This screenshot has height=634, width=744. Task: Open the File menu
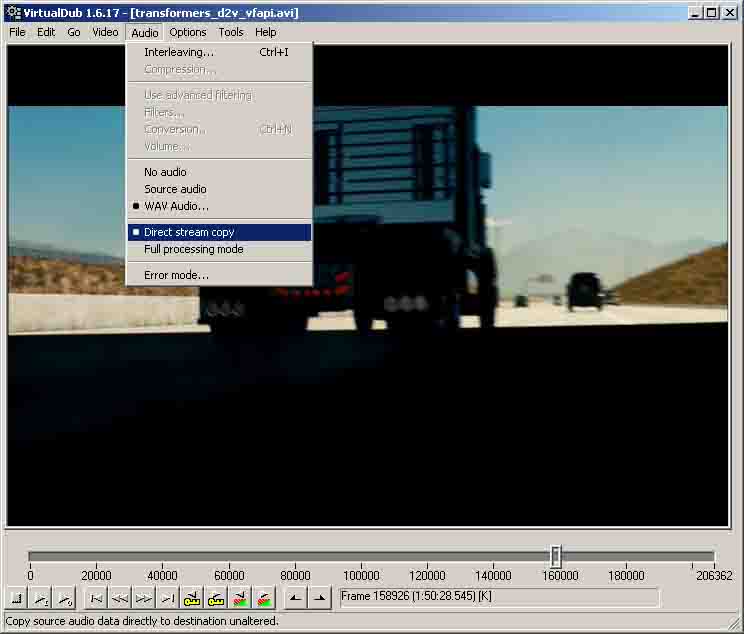[x=18, y=32]
